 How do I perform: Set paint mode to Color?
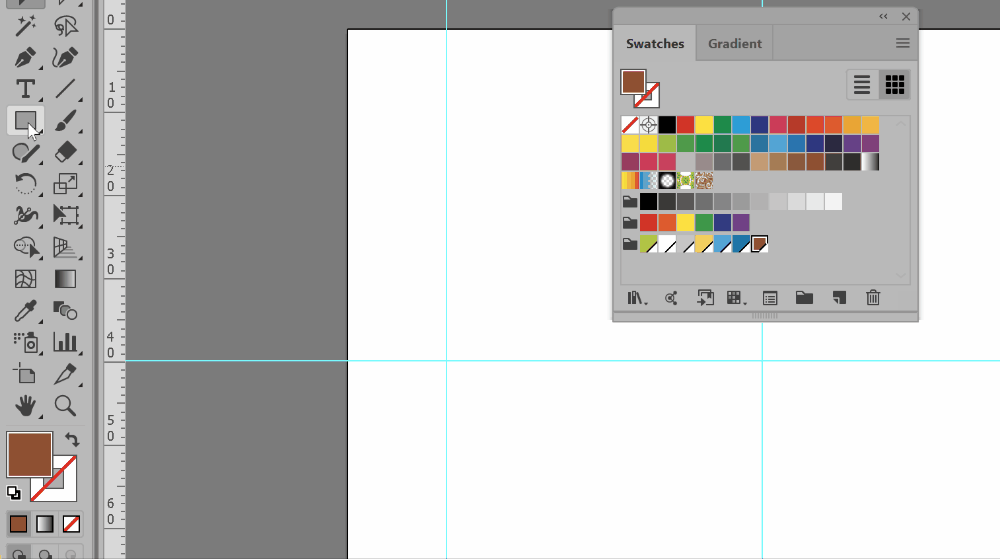(x=18, y=524)
